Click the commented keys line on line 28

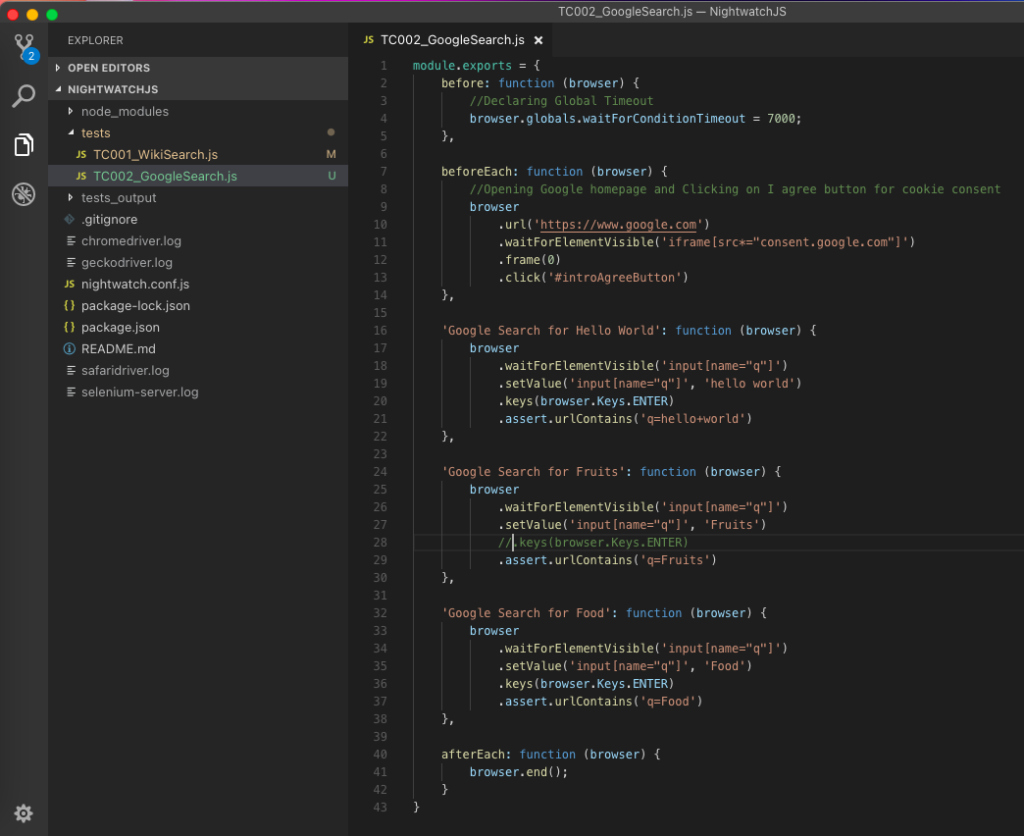(593, 542)
